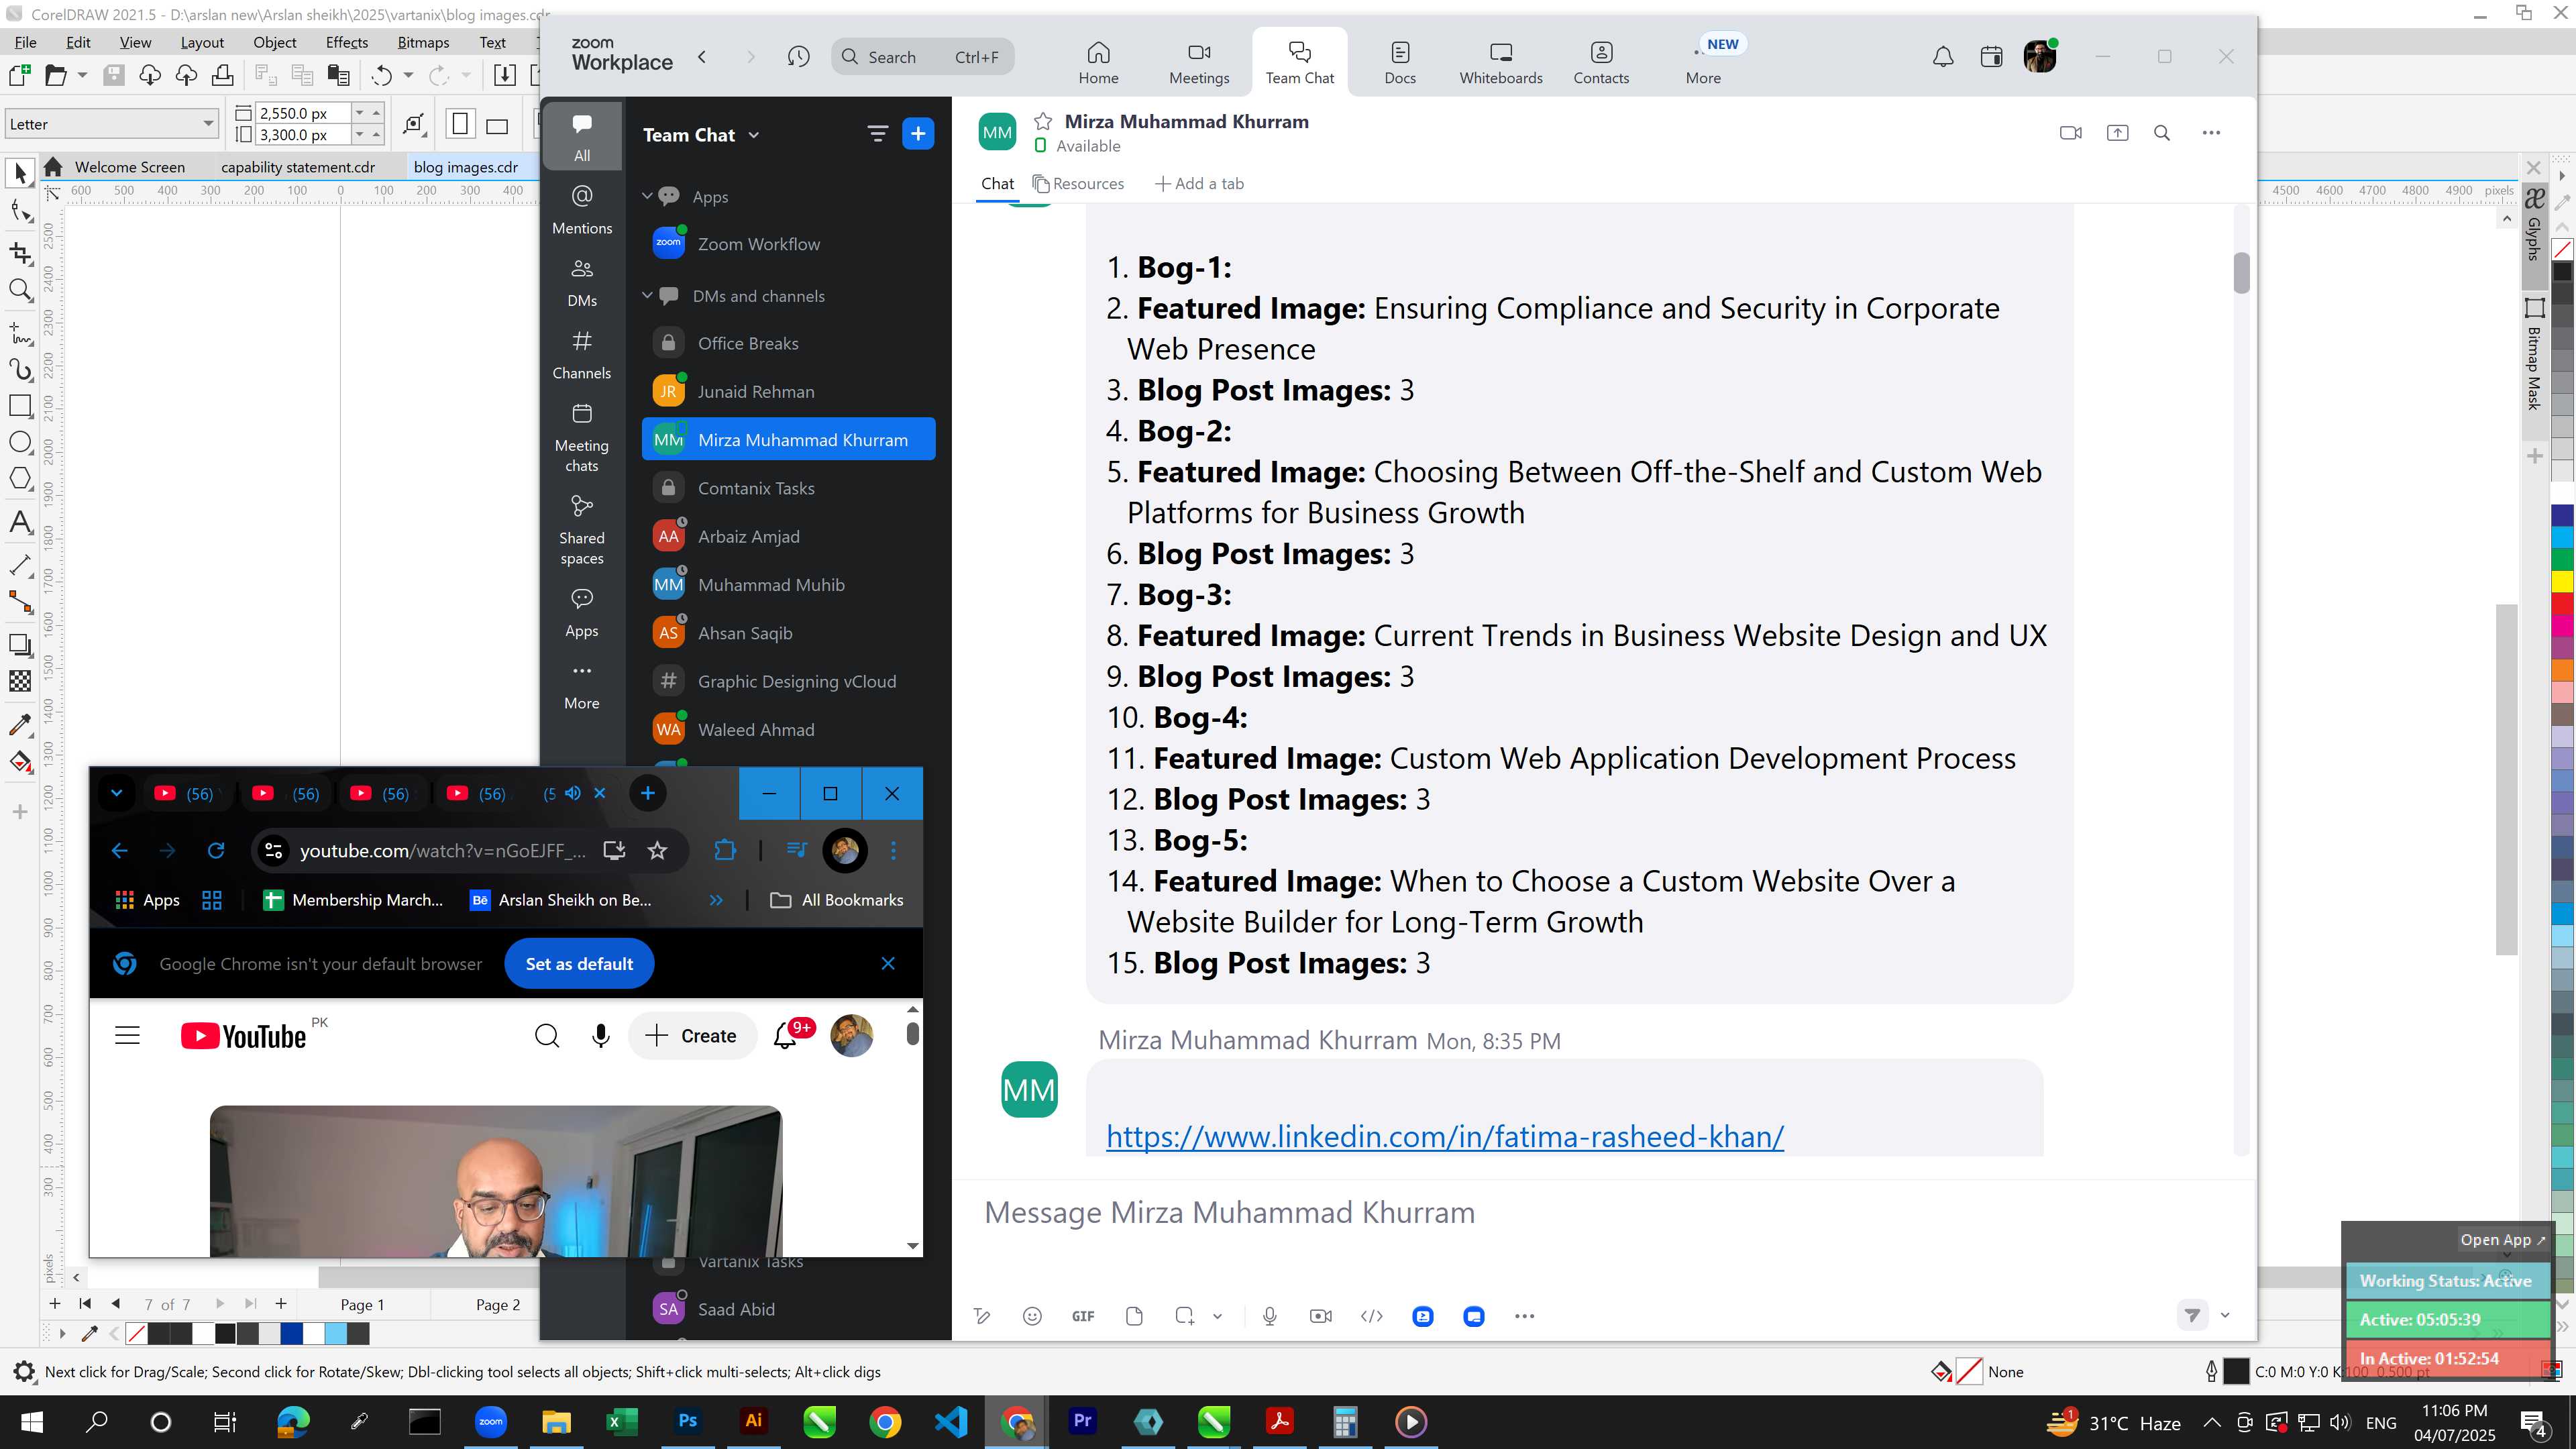
Task: Open Mentions in Zoom sidebar
Action: pos(582,209)
